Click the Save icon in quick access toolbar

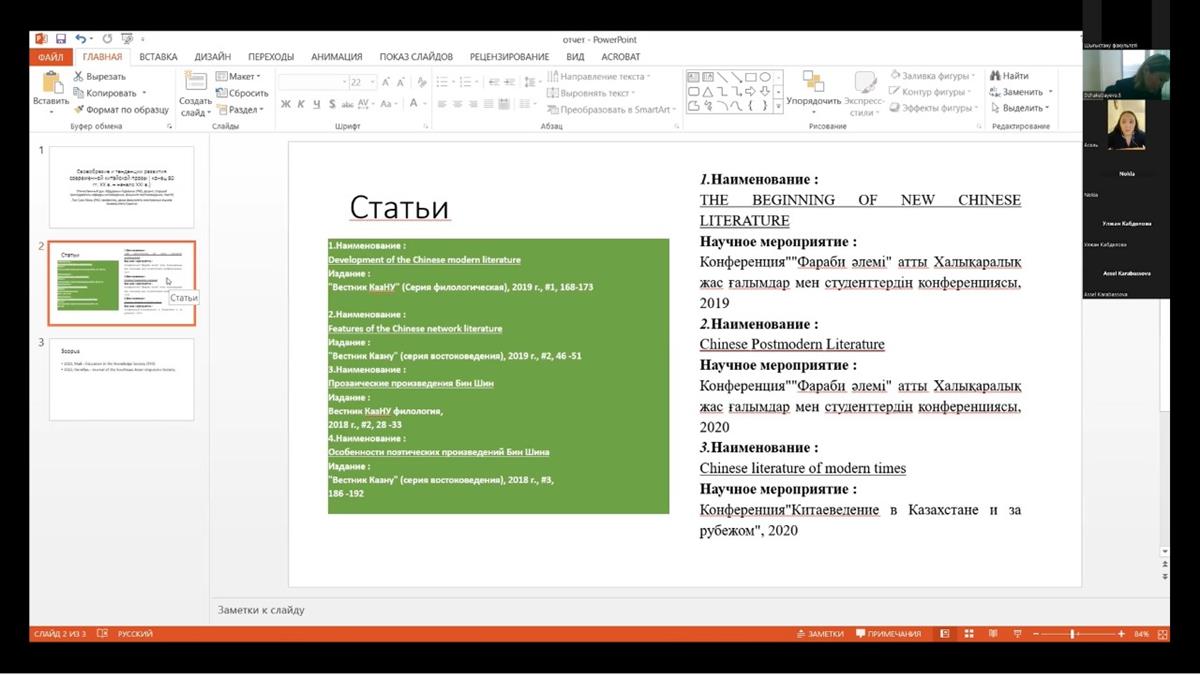point(61,39)
